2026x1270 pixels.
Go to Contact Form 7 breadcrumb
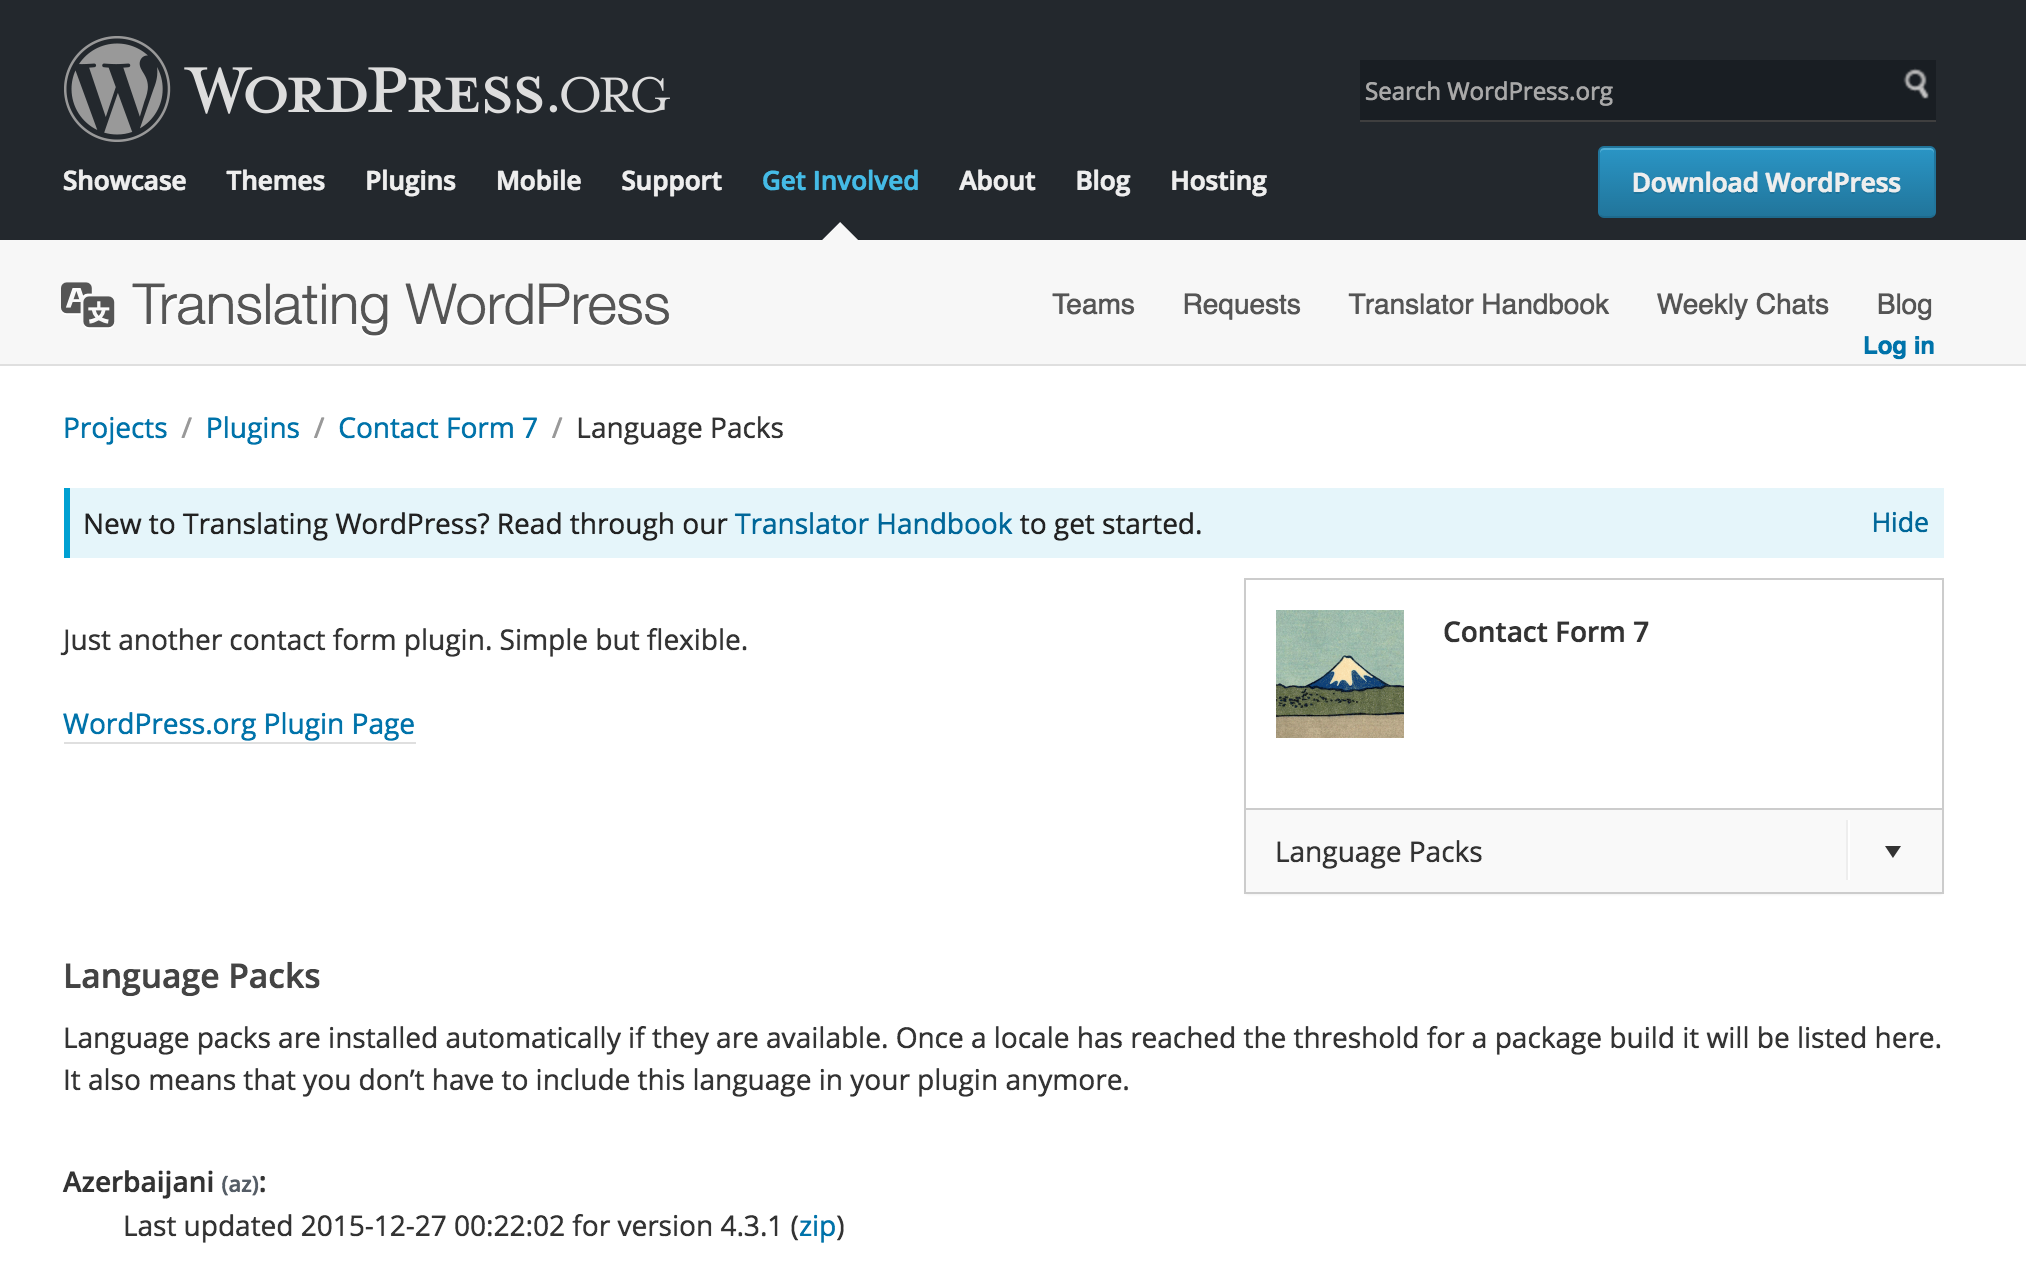(x=438, y=428)
